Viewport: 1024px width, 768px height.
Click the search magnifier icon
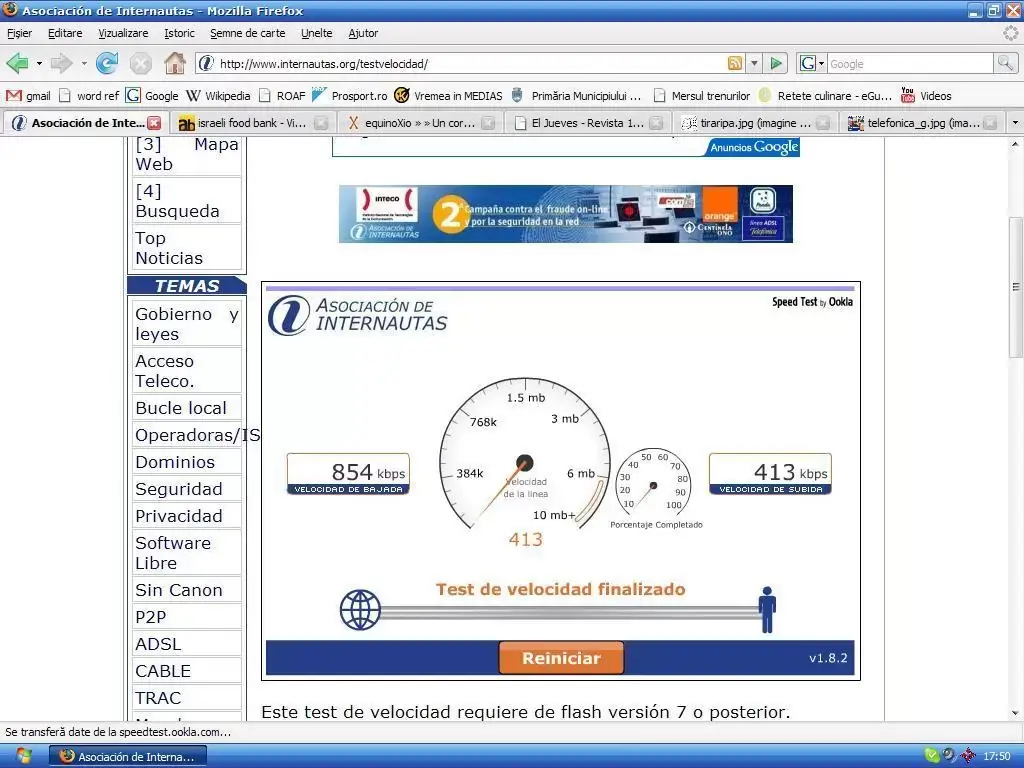pos(1005,63)
